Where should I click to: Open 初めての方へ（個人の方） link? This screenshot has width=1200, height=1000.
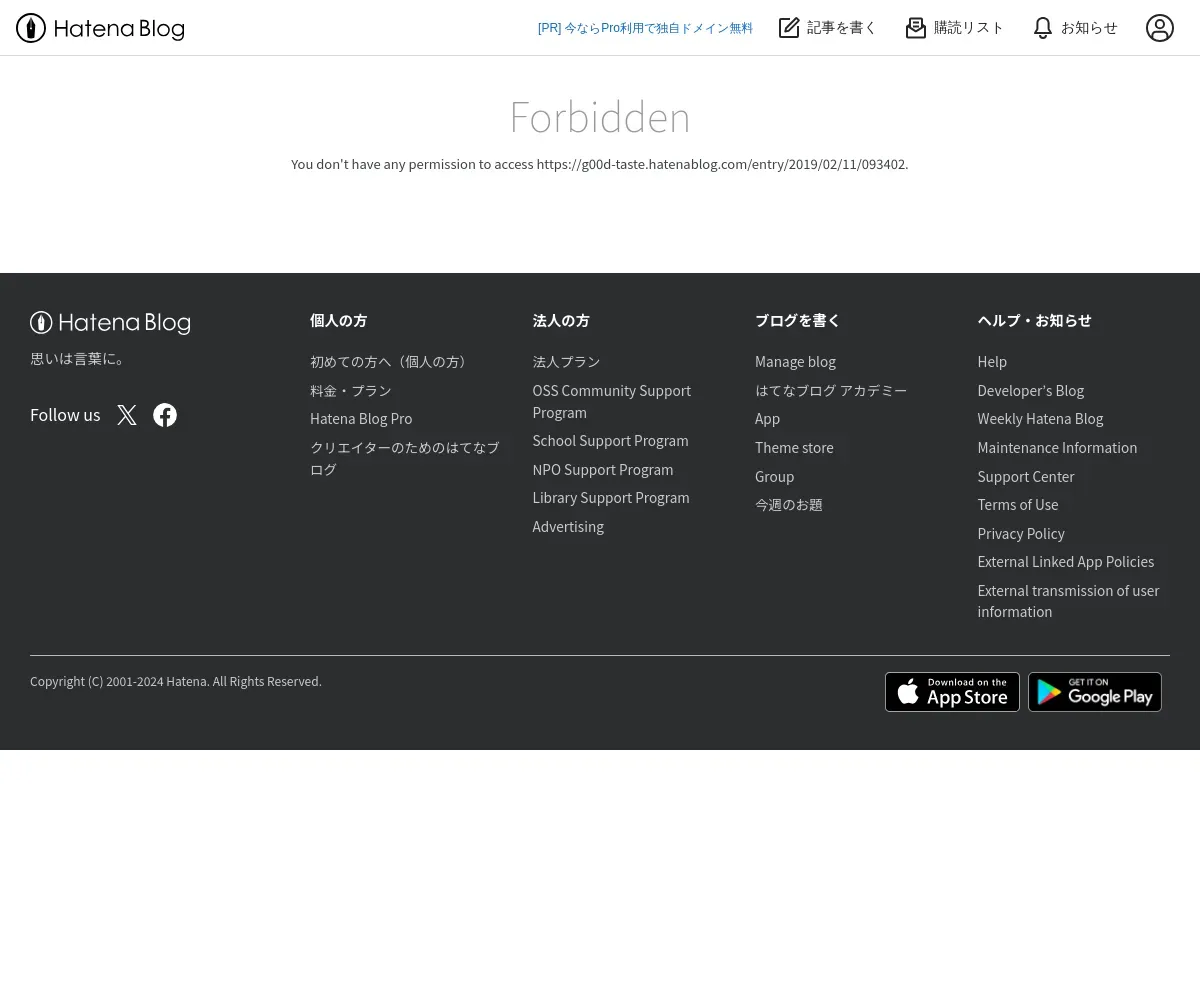point(391,362)
